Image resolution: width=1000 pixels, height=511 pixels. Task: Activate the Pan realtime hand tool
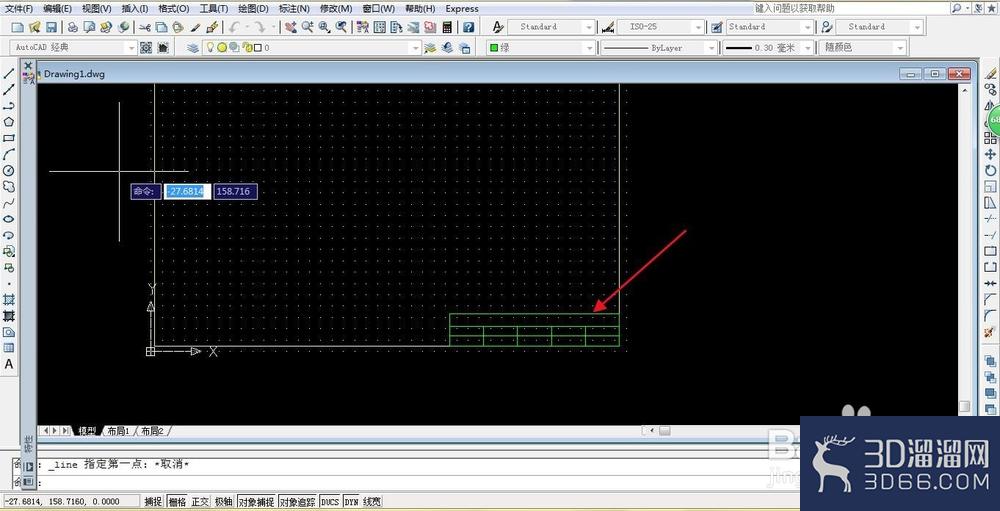[291, 27]
